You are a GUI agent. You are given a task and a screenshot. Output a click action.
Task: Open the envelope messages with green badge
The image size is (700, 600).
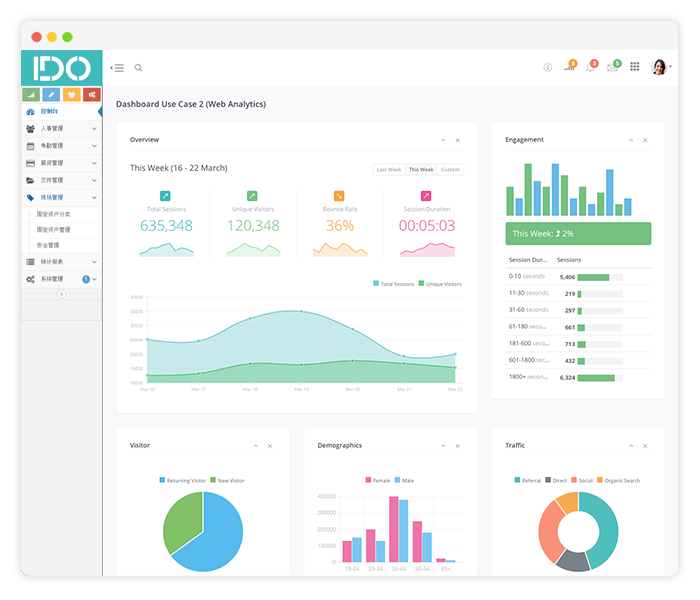613,67
